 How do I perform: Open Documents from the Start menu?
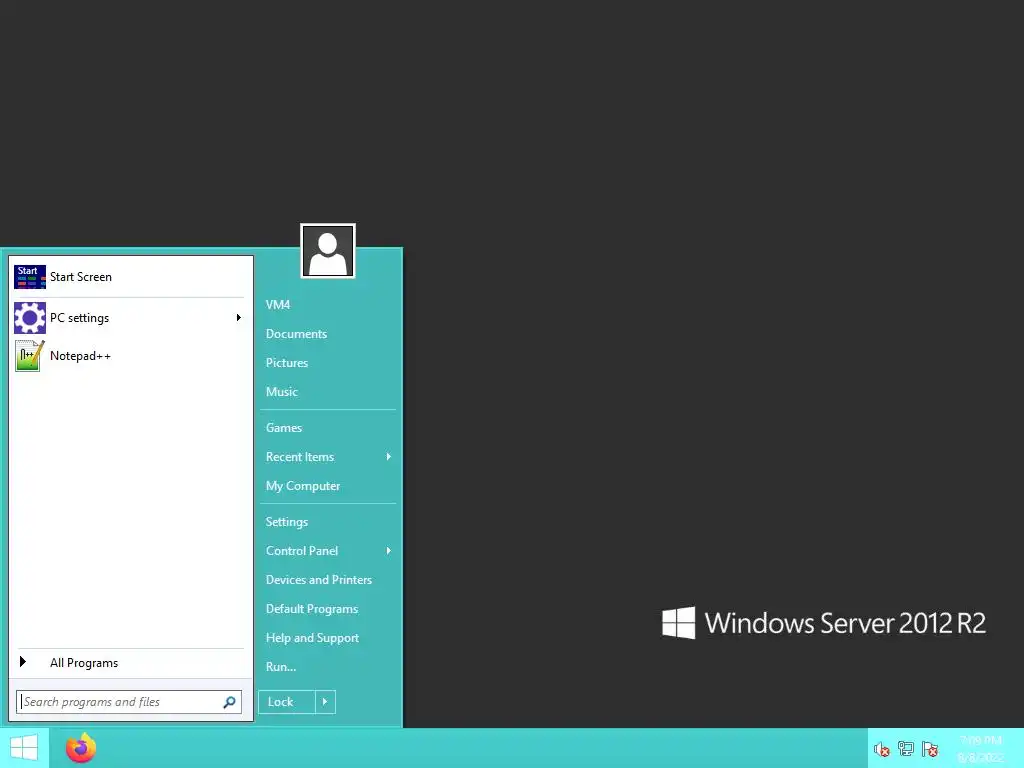(296, 334)
